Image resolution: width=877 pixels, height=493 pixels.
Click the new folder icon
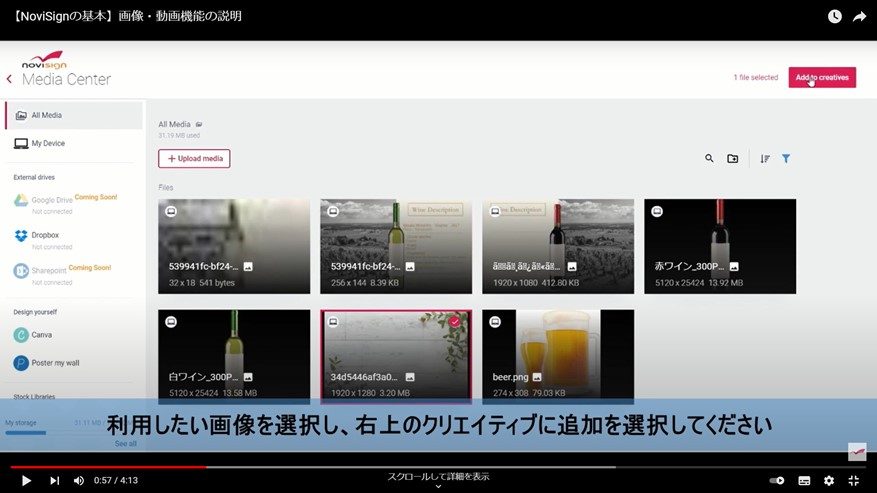coord(733,158)
